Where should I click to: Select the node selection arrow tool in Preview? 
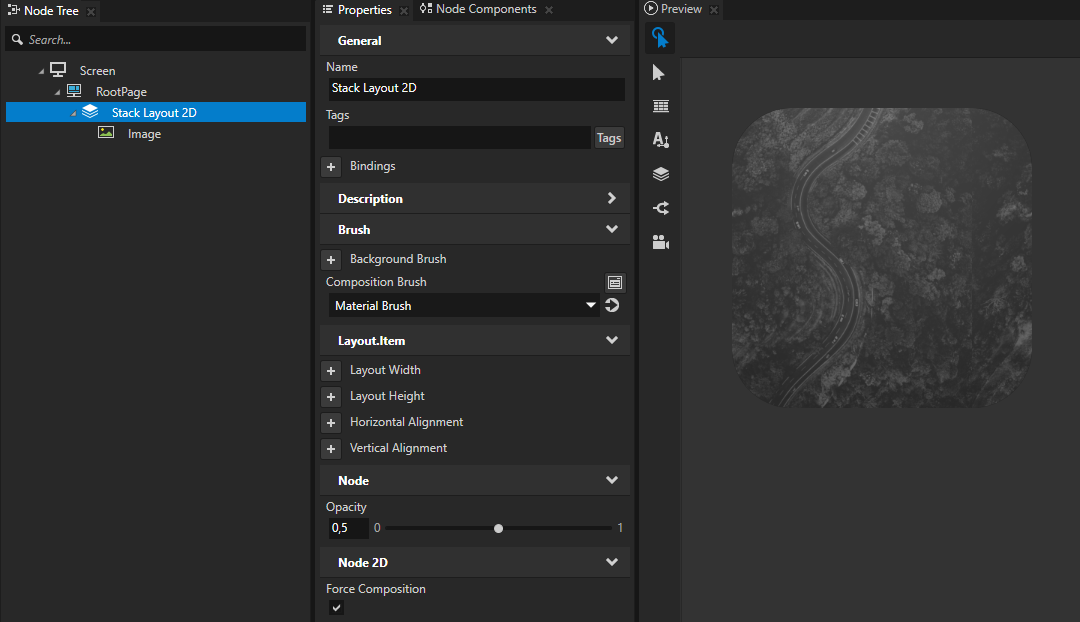tap(659, 72)
